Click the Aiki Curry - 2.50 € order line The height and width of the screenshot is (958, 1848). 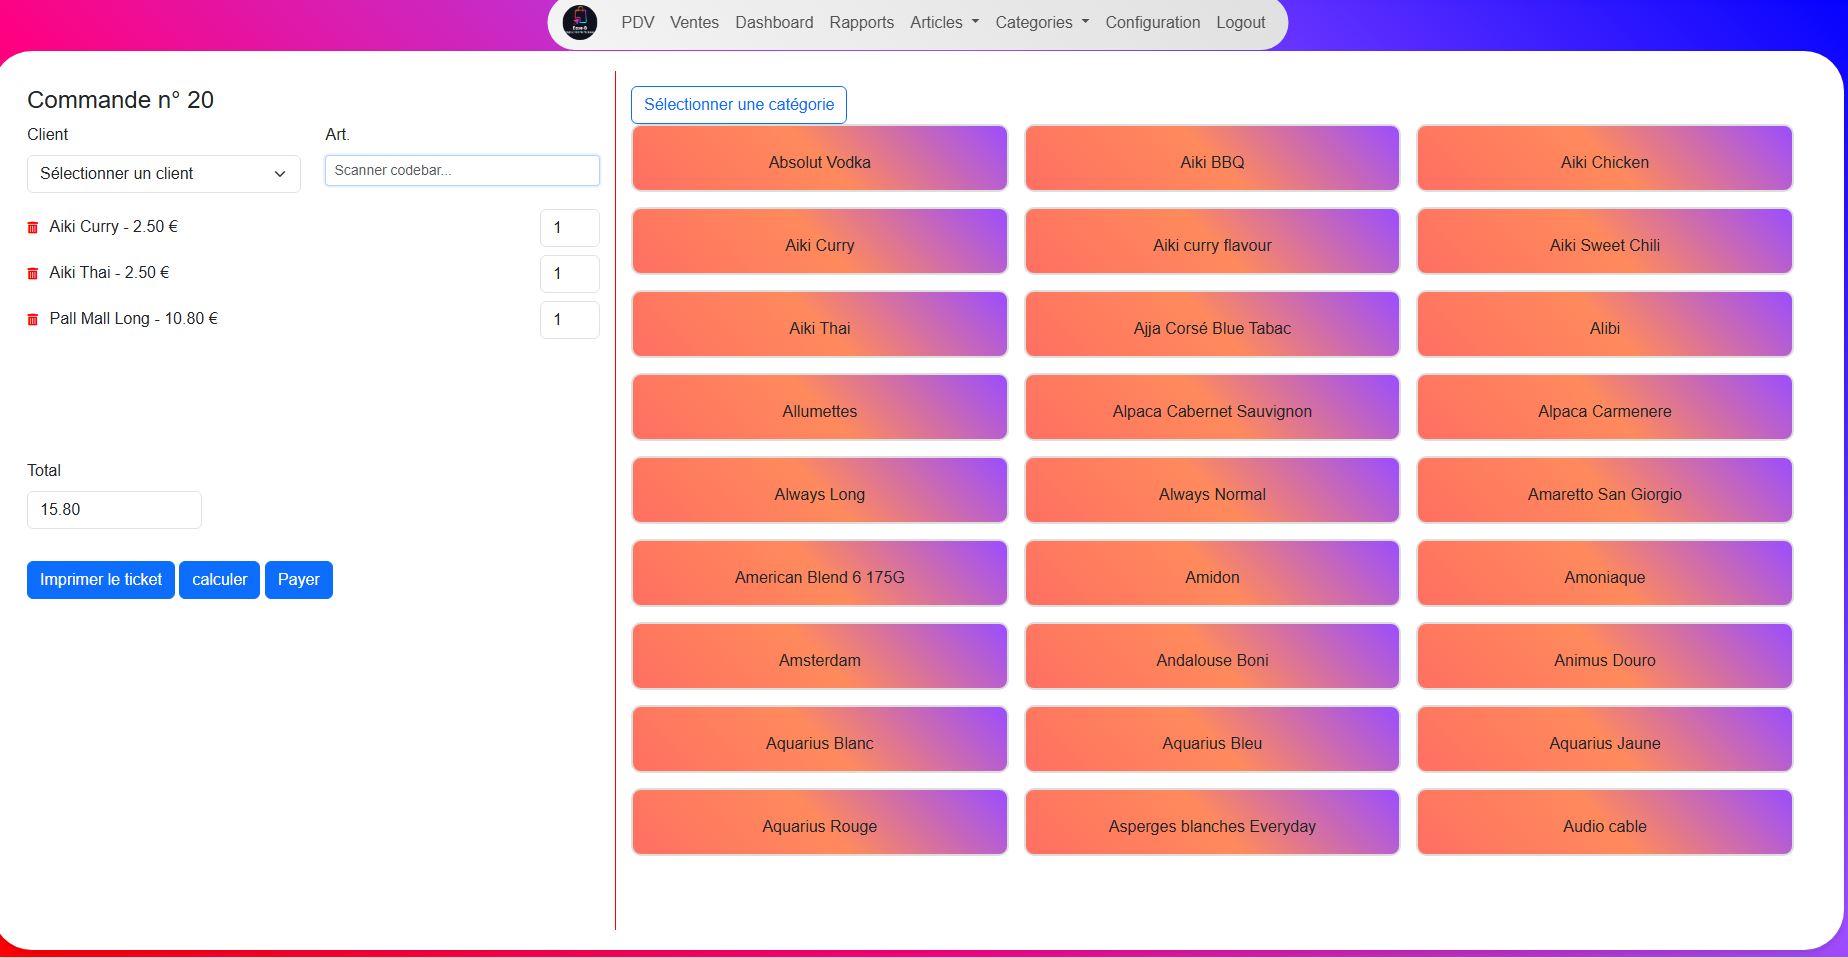(x=113, y=227)
